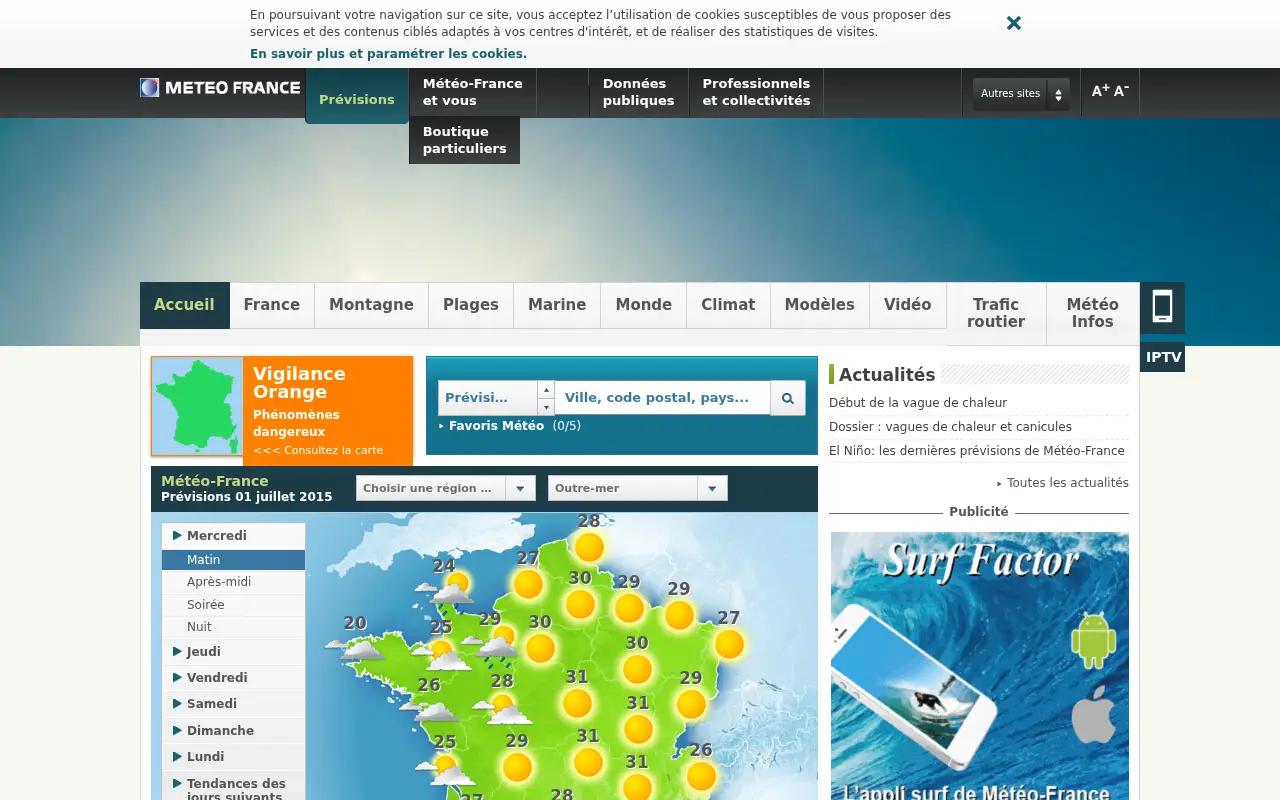Open Météo-France et vous menu
This screenshot has width=1280, height=800.
point(473,92)
